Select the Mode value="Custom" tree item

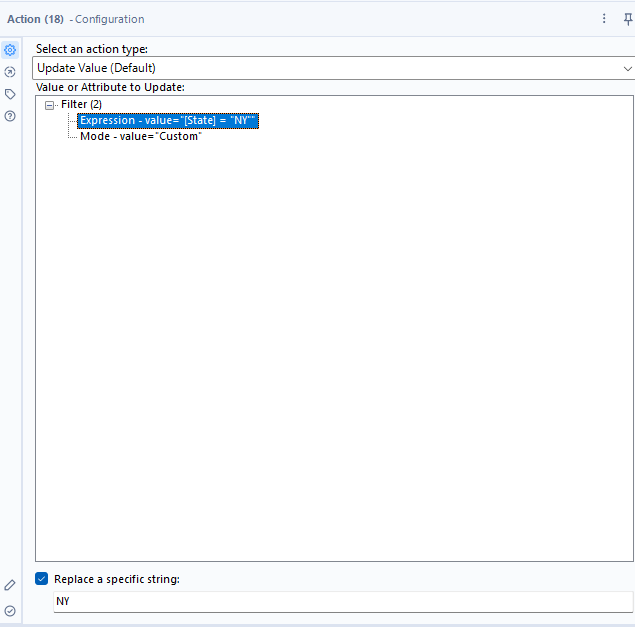[141, 136]
